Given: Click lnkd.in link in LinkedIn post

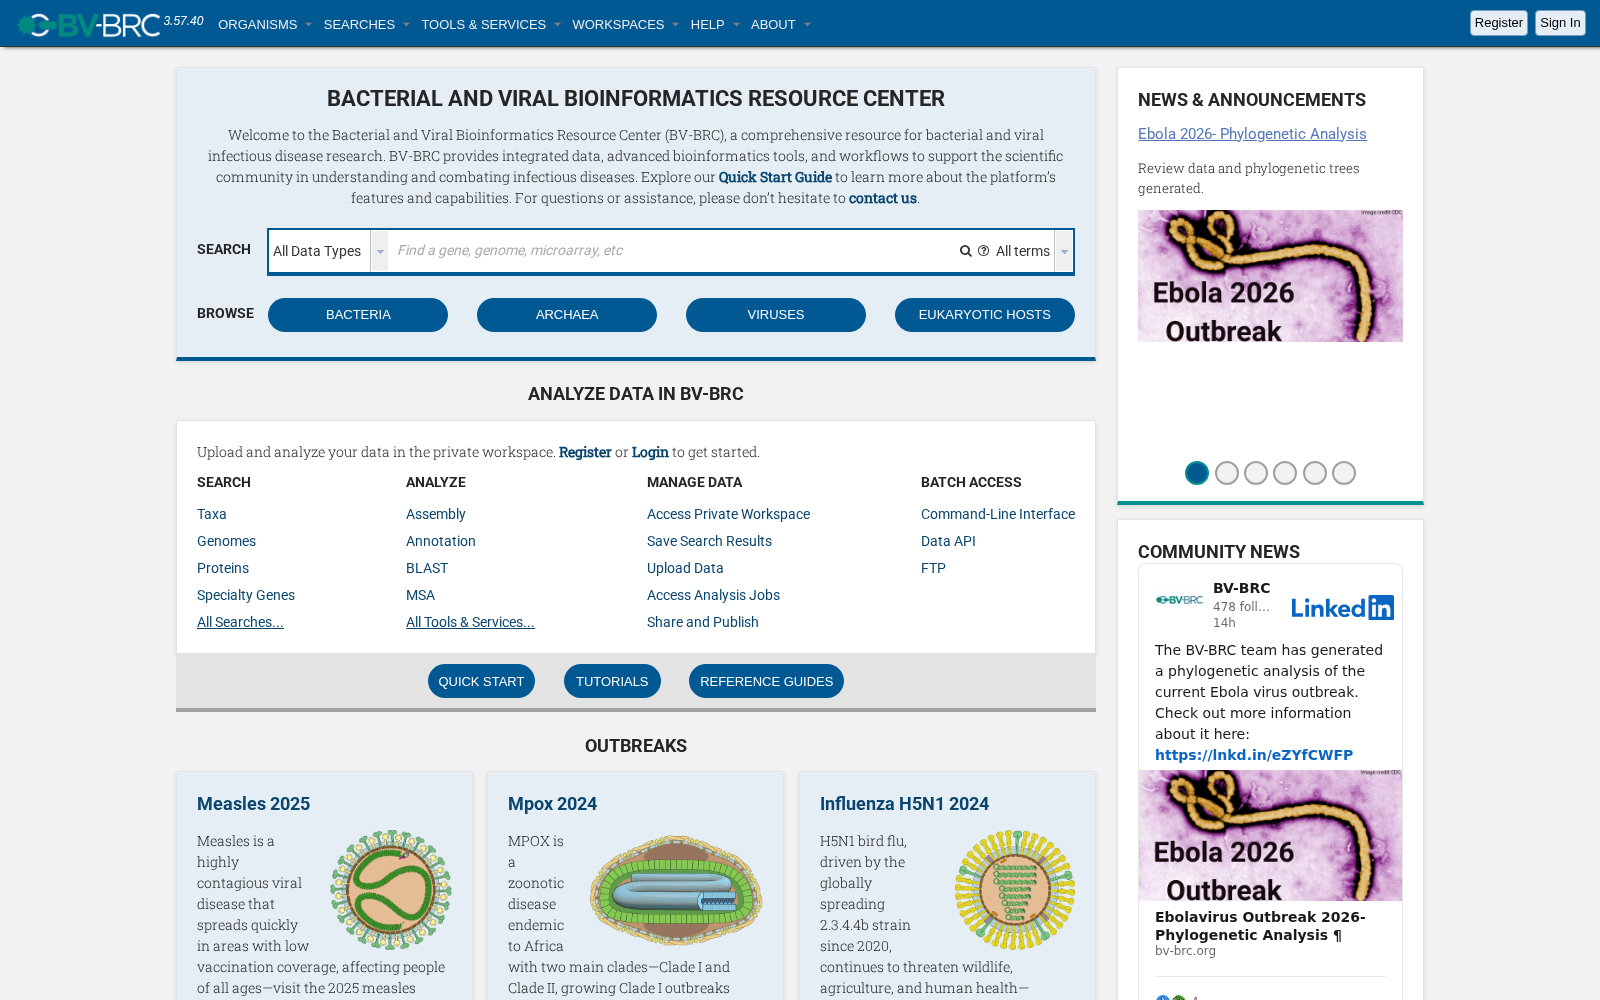Looking at the screenshot, I should [x=1254, y=755].
